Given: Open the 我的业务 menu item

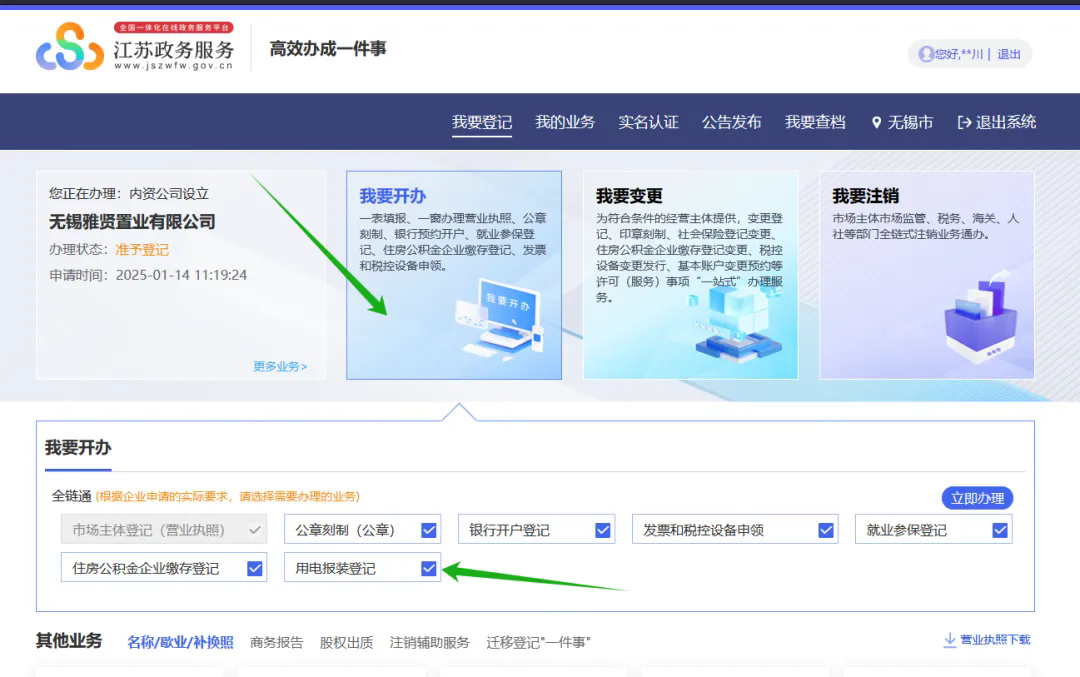Looking at the screenshot, I should coord(565,122).
